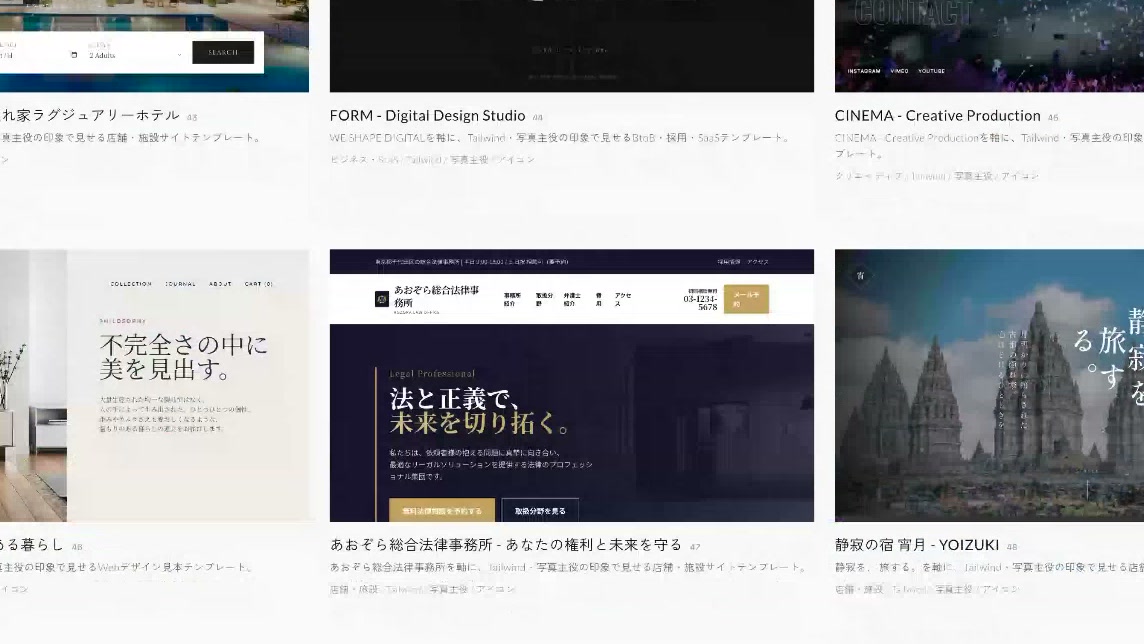Select 弁護士紹介 in law office nav
This screenshot has width=1144, height=644.
(x=572, y=299)
